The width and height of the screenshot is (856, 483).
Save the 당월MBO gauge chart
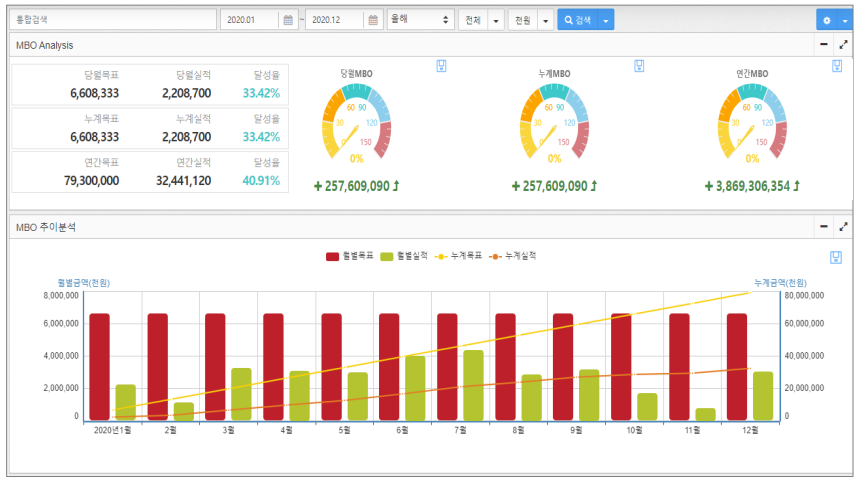click(x=441, y=66)
